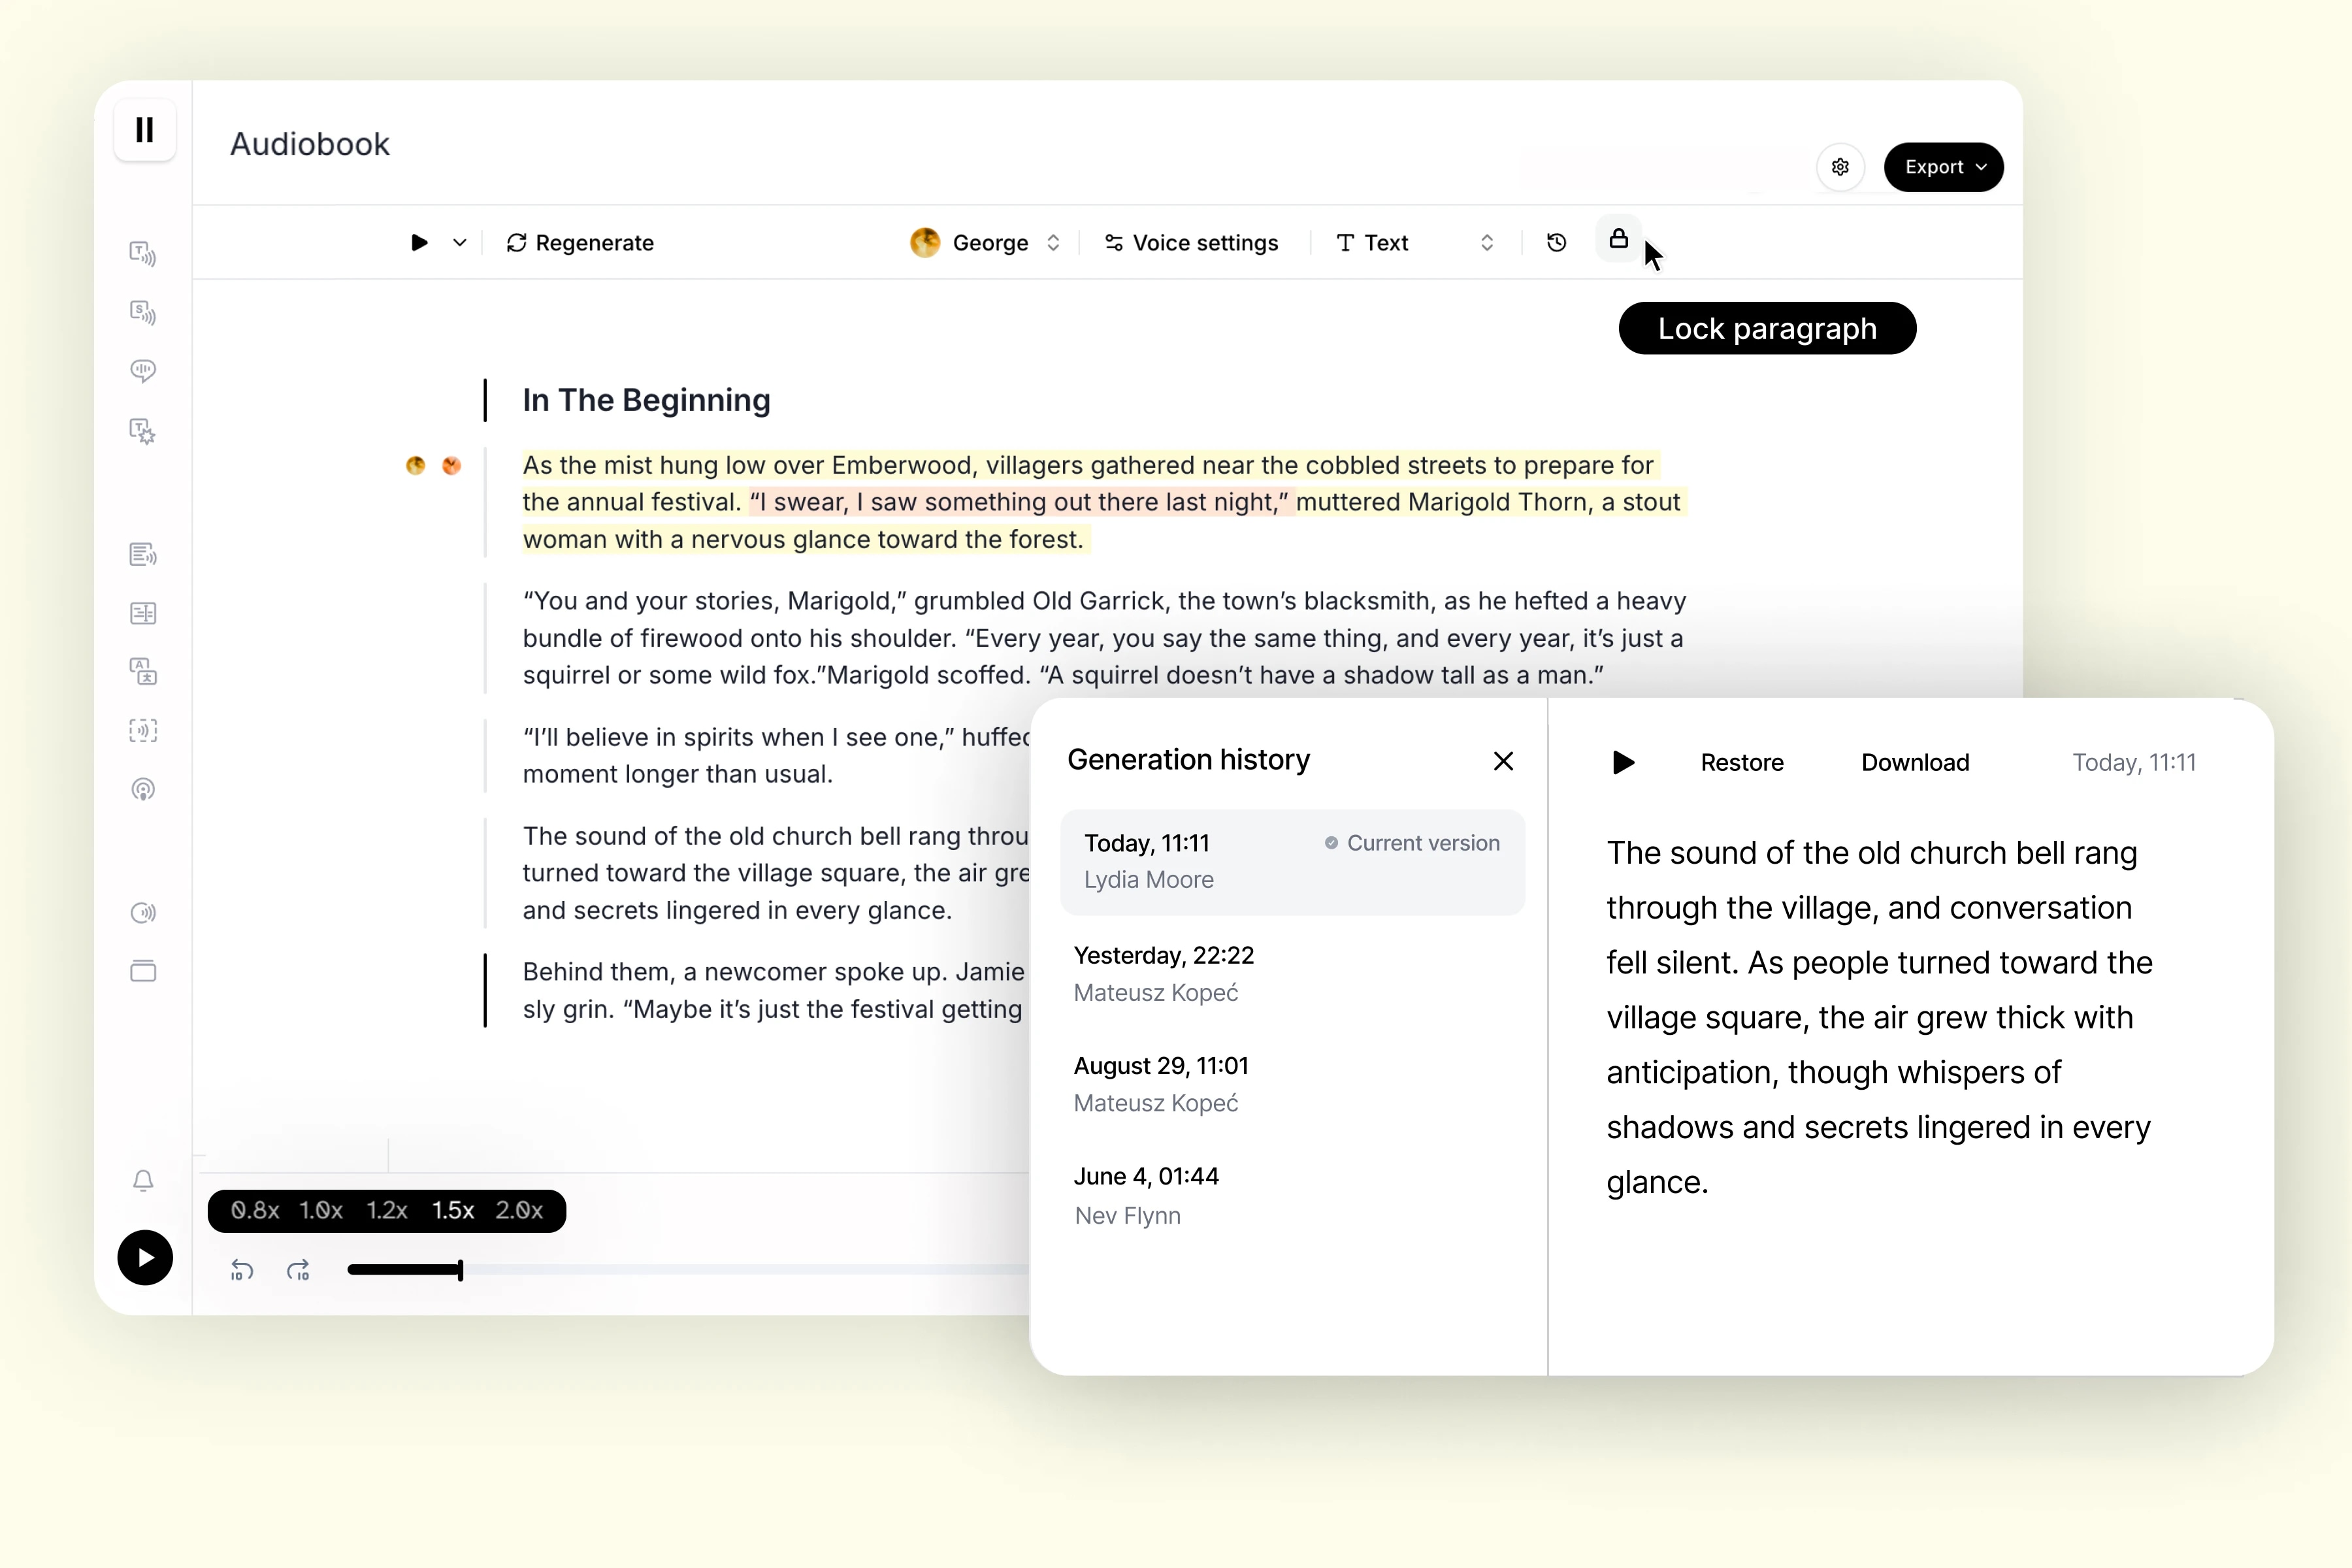Viewport: 2352px width, 1568px height.
Task: Open the Text to Speech tool
Action: click(144, 254)
